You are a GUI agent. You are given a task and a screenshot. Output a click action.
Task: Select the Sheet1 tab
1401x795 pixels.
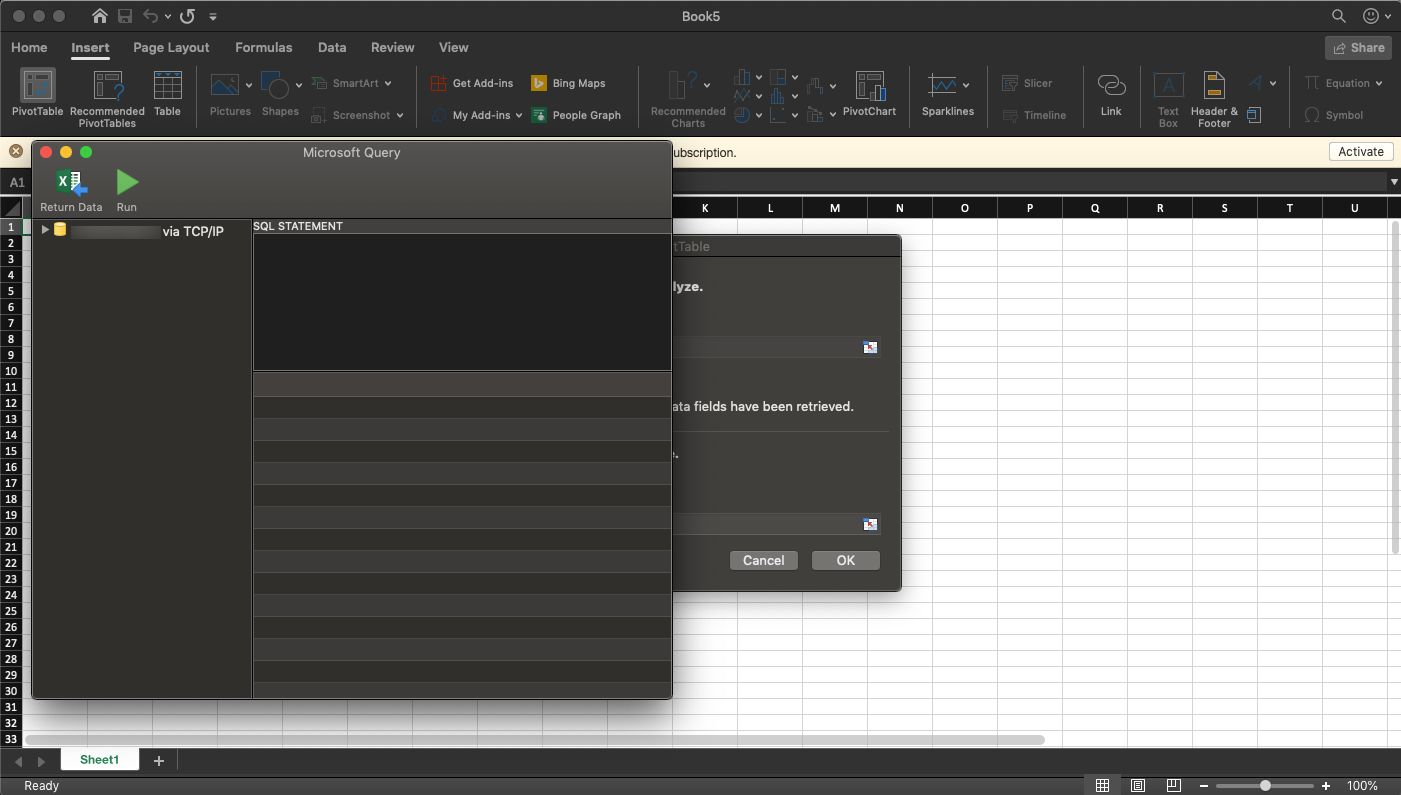coord(99,759)
